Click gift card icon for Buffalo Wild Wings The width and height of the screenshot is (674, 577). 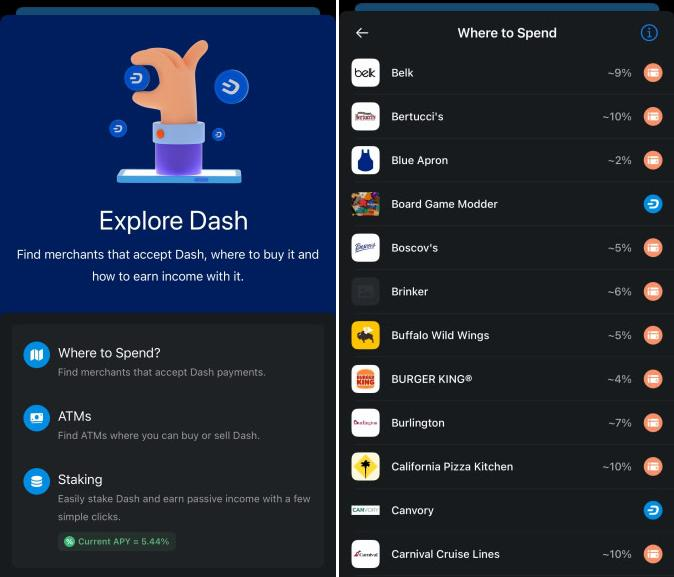[x=653, y=335]
